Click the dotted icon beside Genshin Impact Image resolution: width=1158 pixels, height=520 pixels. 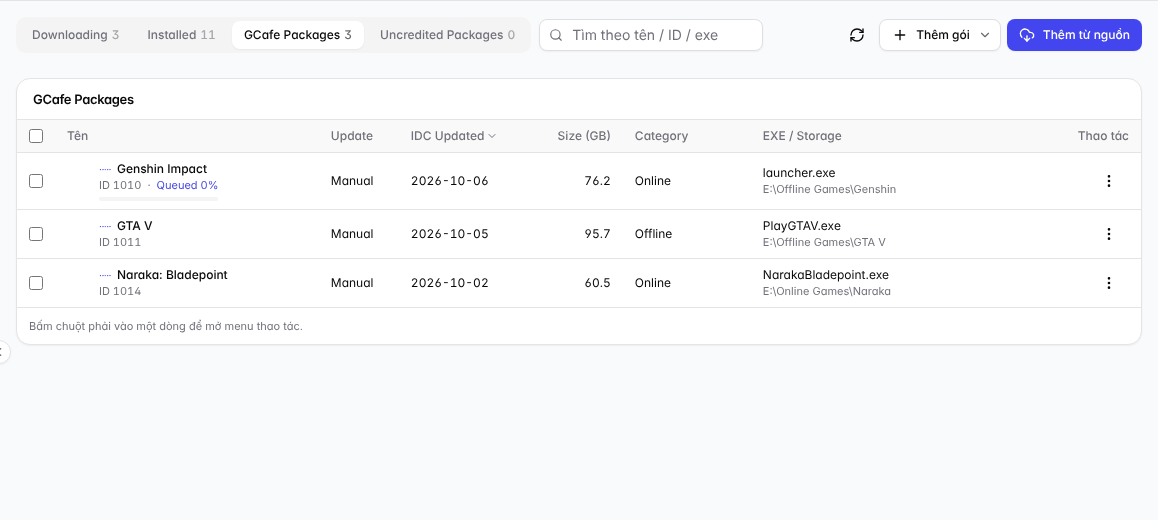tap(105, 169)
